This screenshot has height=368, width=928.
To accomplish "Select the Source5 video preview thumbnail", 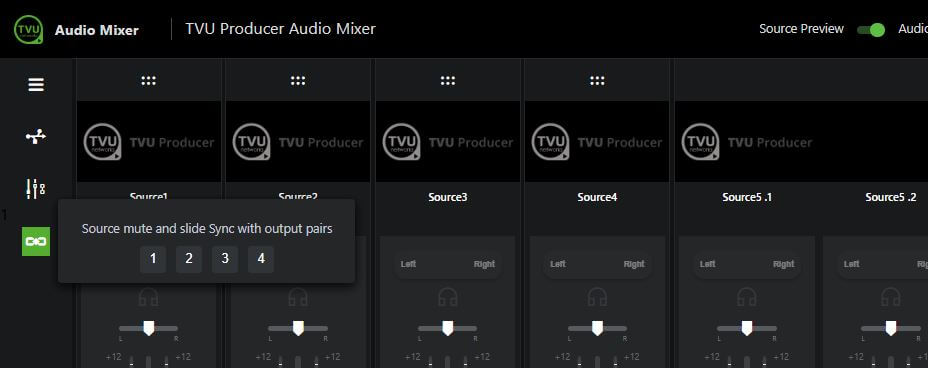I will (801, 141).
